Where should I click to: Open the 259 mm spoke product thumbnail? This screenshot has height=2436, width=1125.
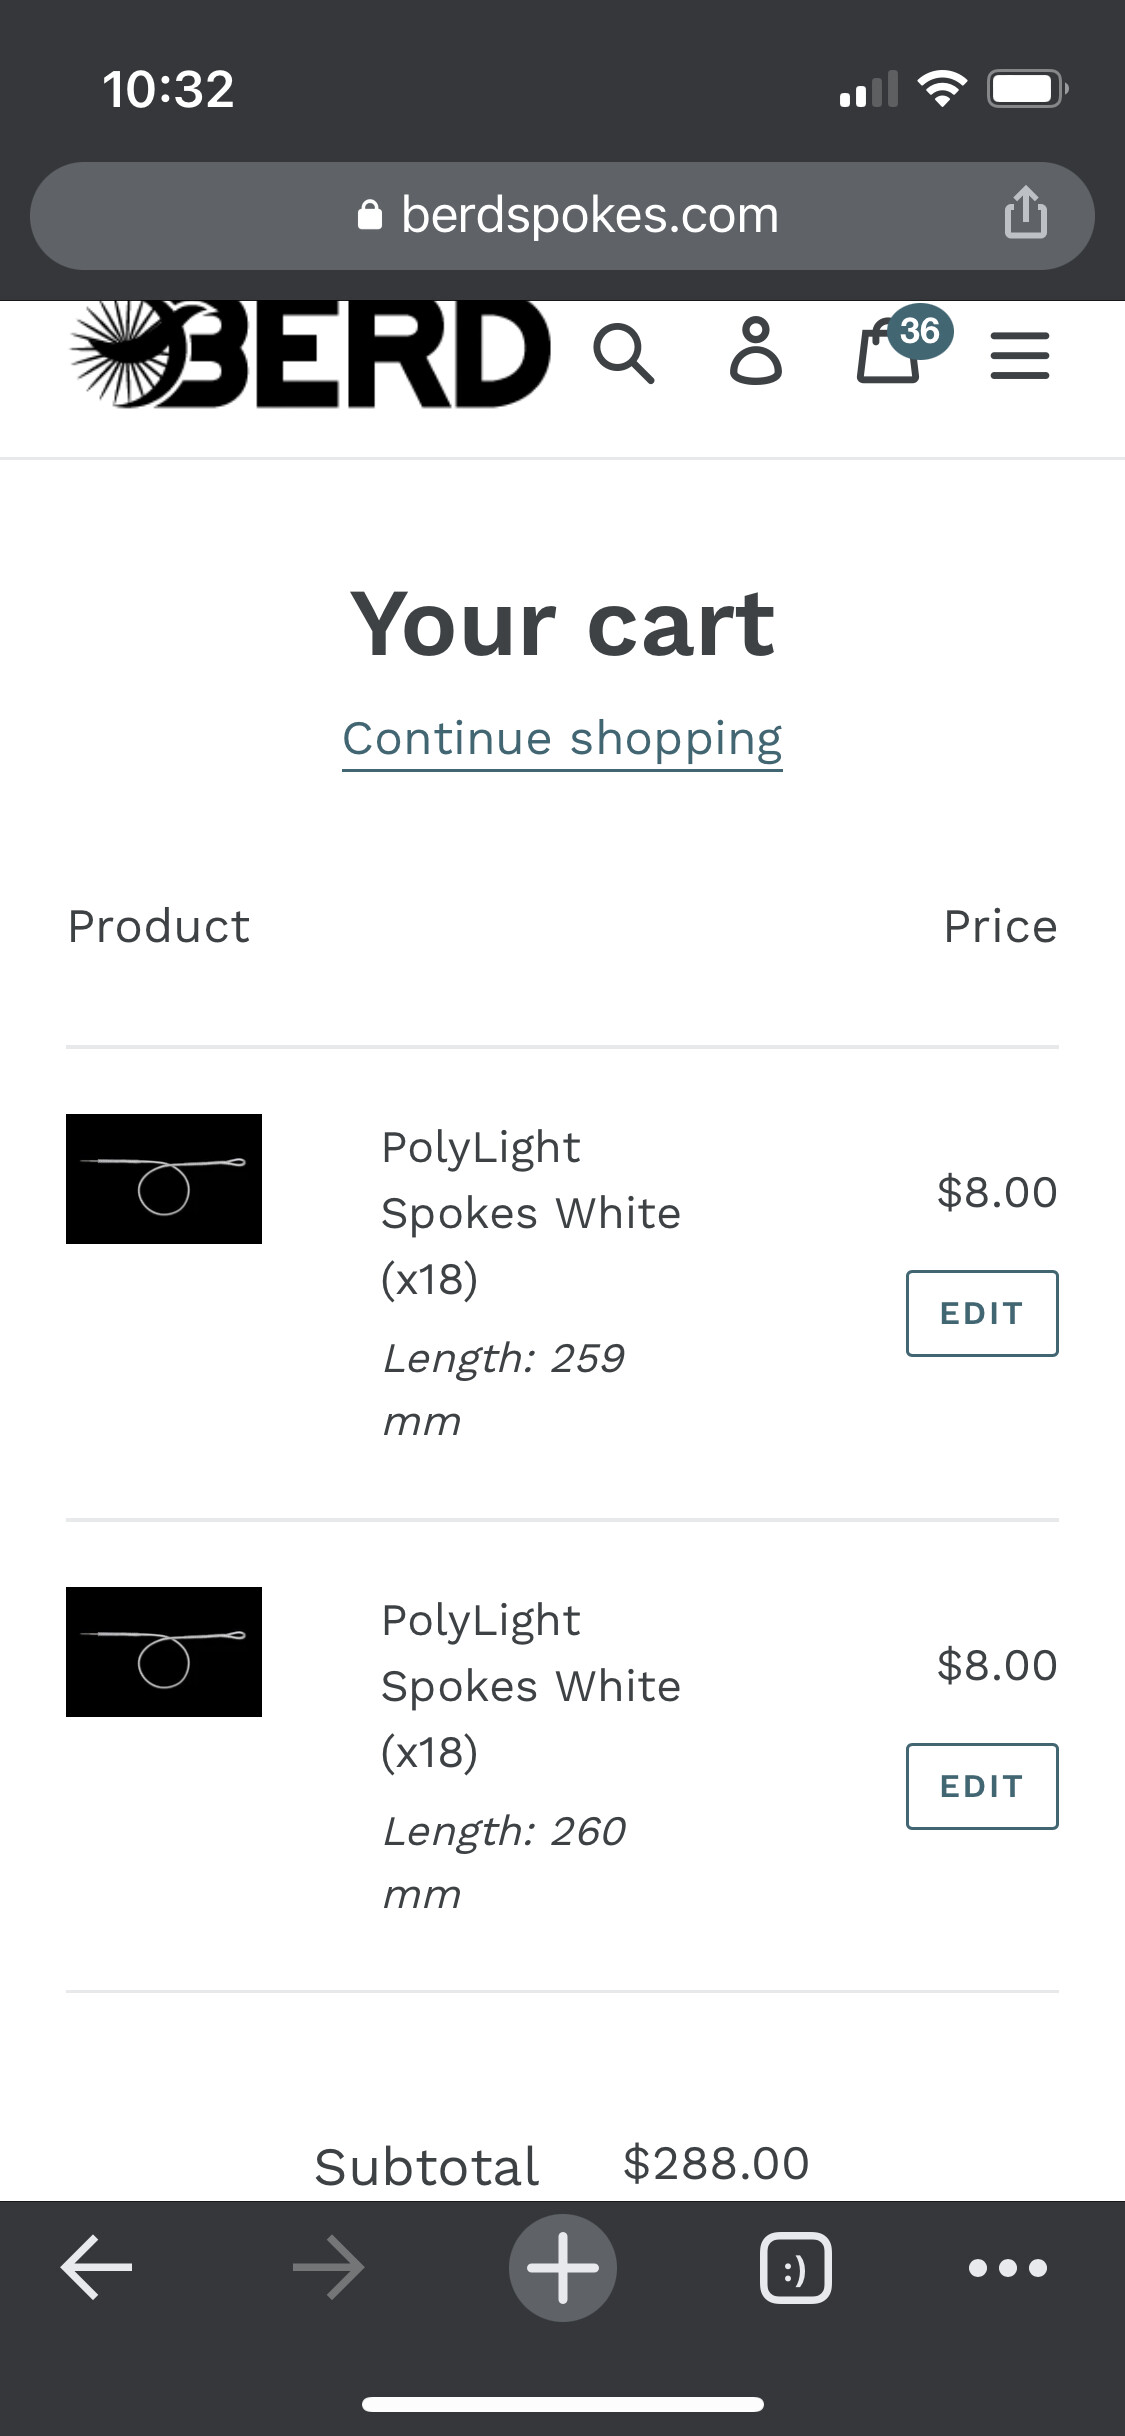tap(164, 1179)
